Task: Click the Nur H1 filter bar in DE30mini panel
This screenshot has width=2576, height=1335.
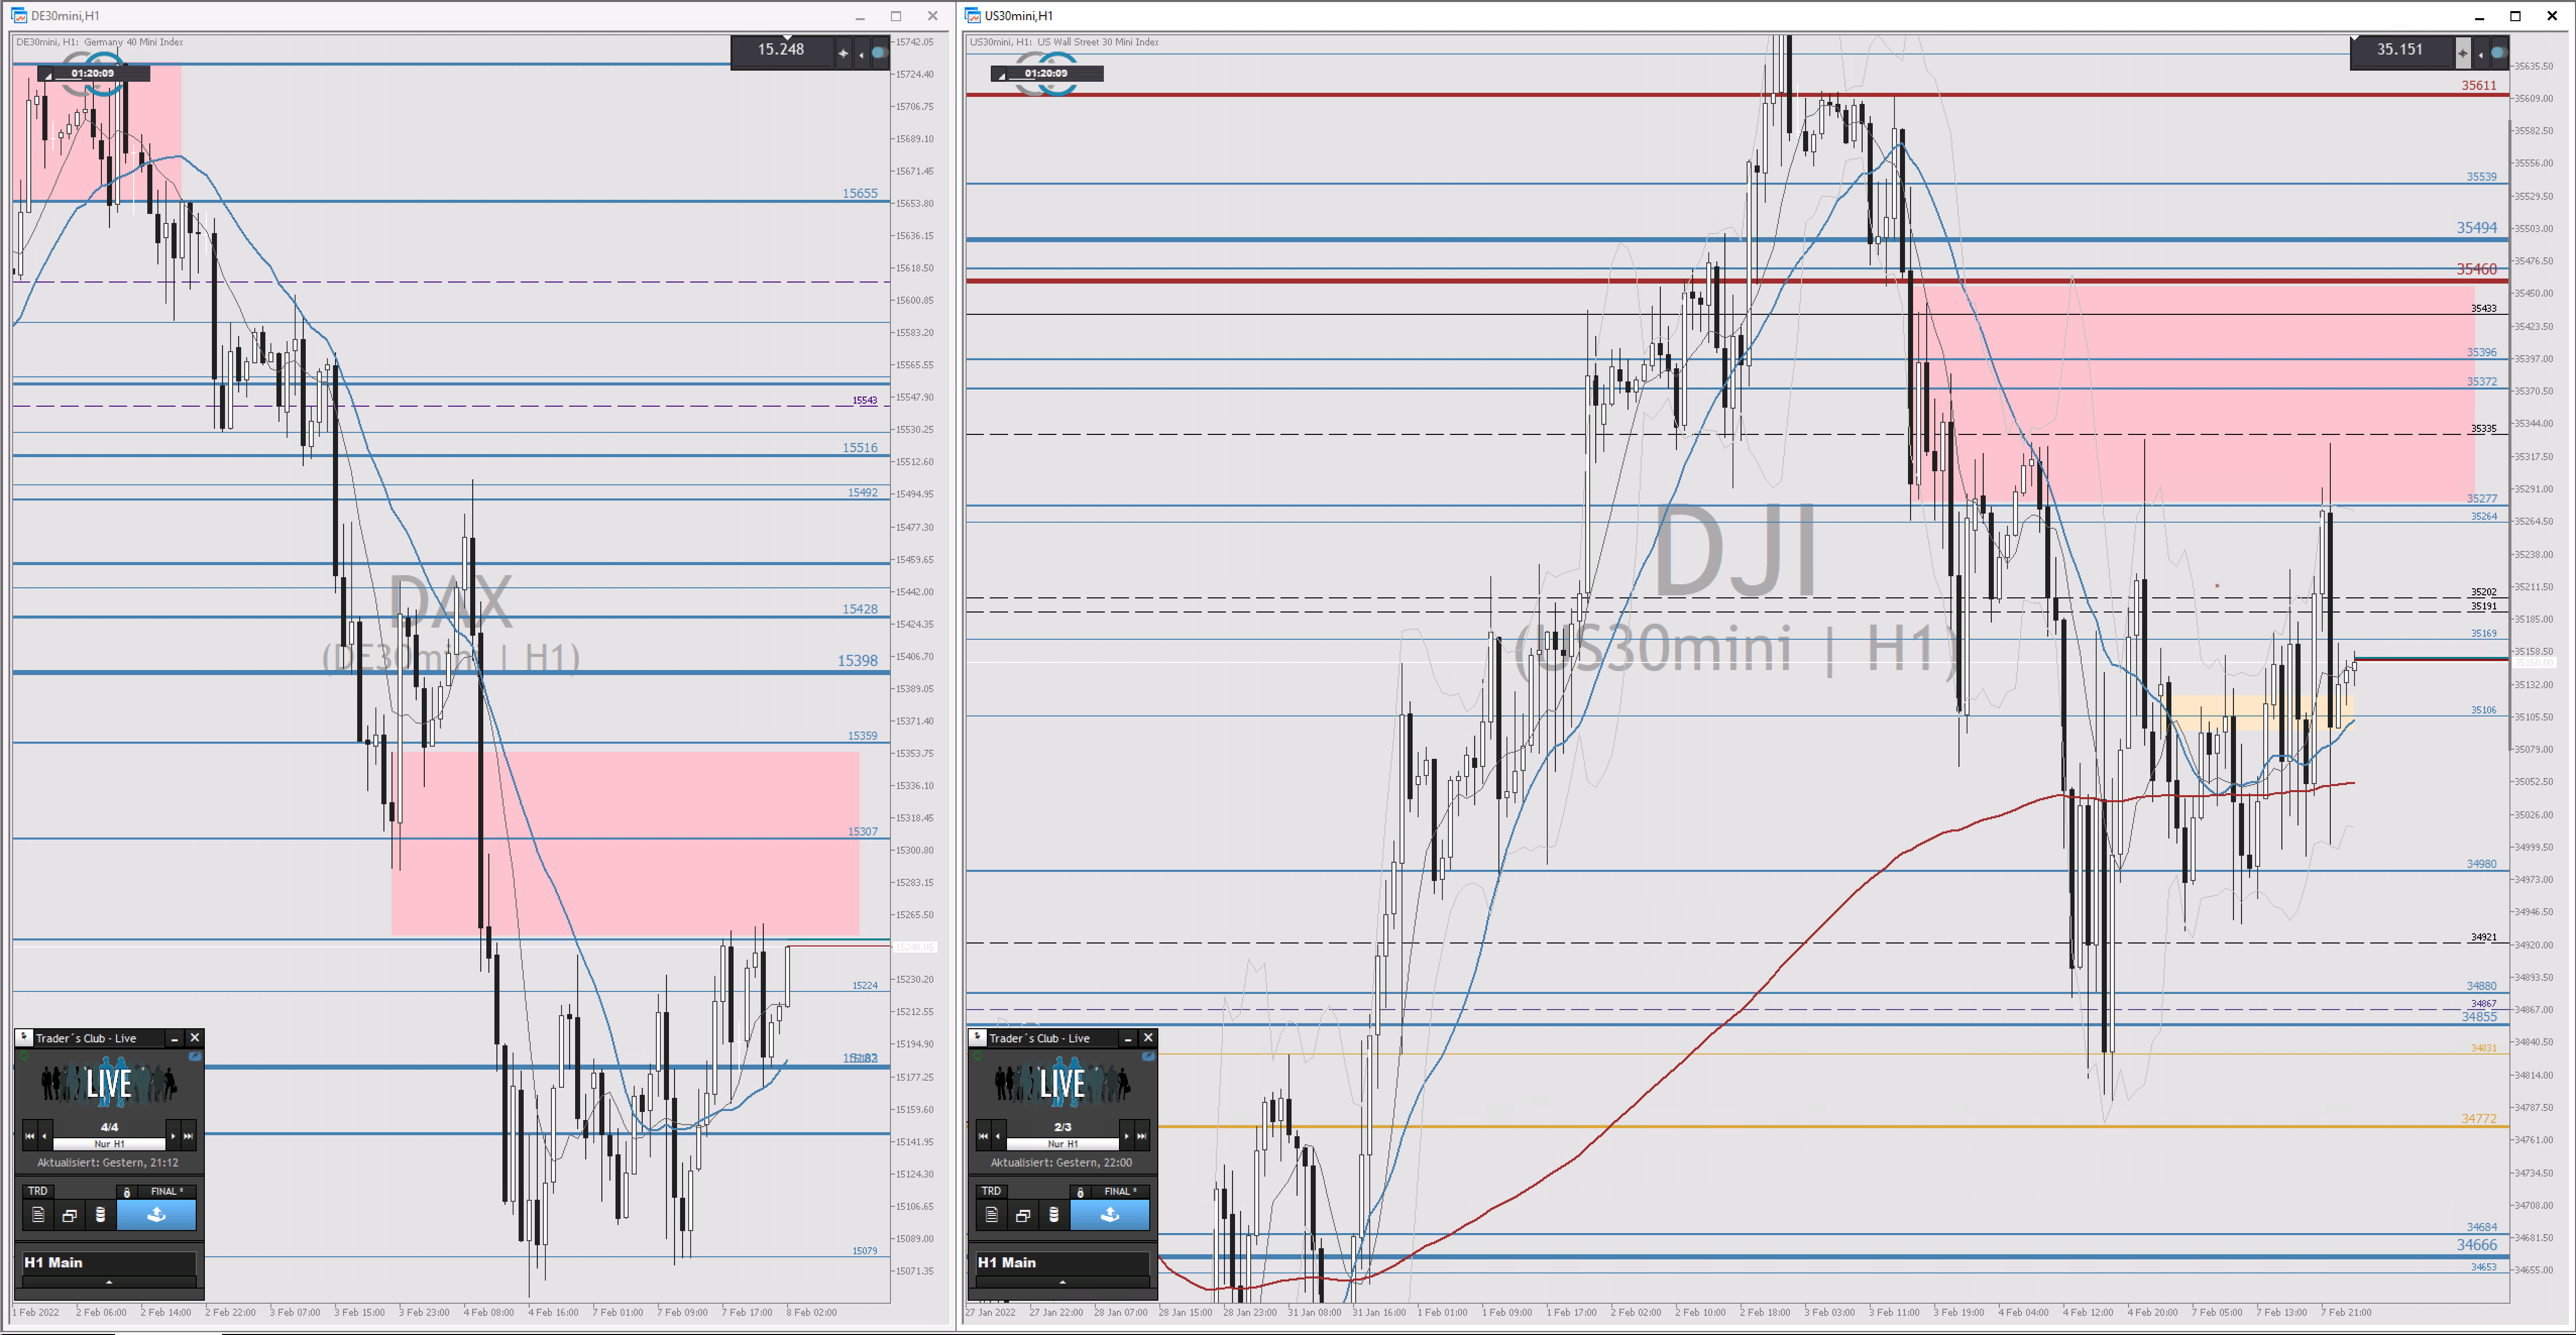Action: pyautogui.click(x=109, y=1143)
